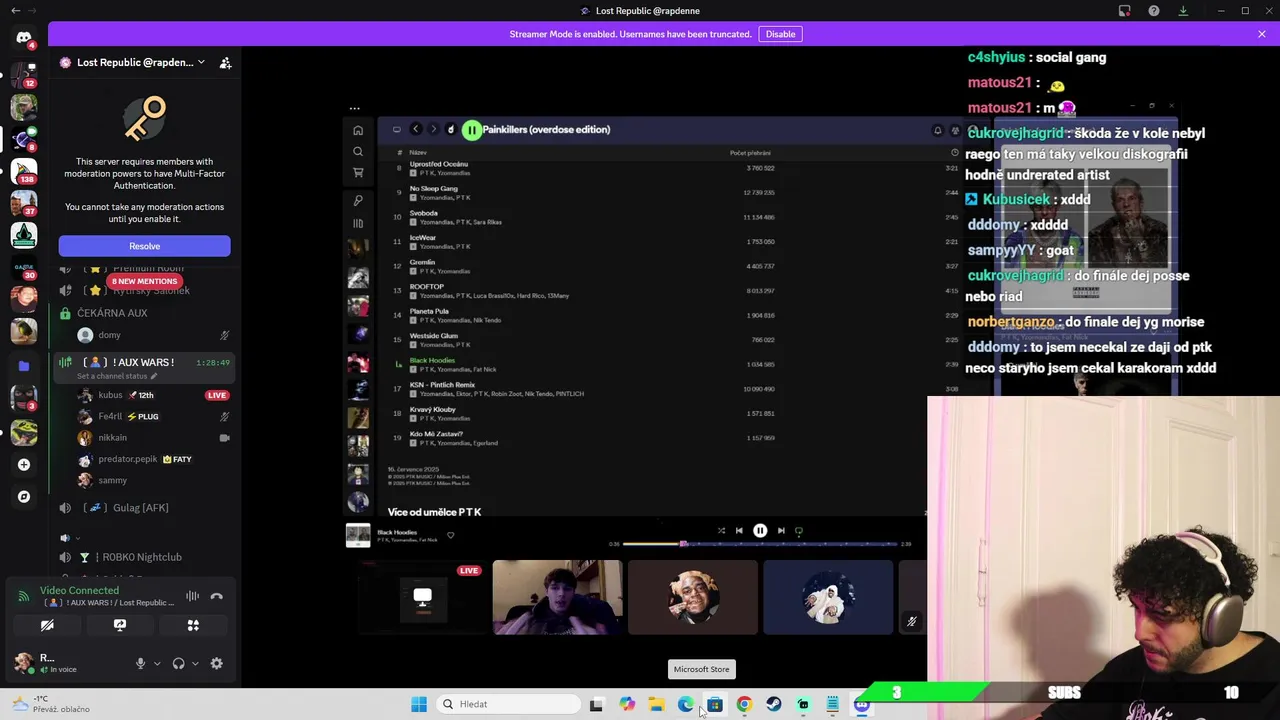Viewport: 1280px width, 720px height.
Task: Click the Hledat taskbar search field
Action: click(510, 704)
